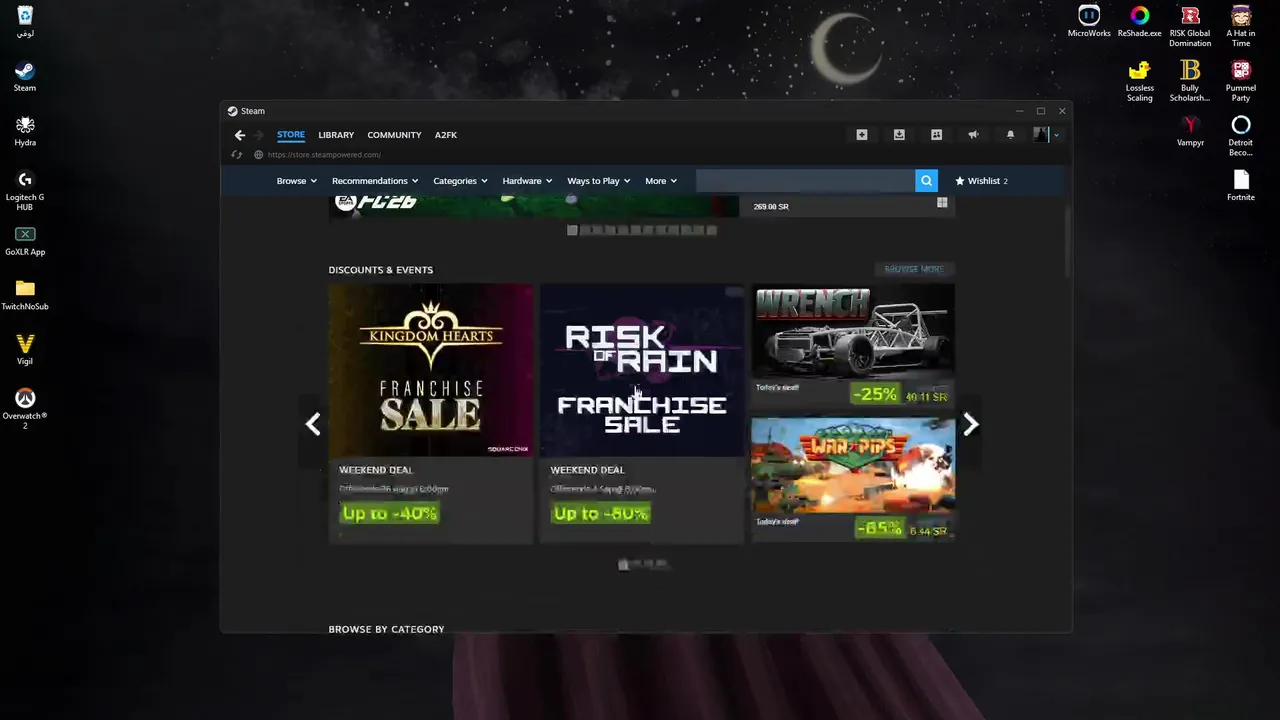Launch Bully Scholarship desktop shortcut

(1190, 81)
